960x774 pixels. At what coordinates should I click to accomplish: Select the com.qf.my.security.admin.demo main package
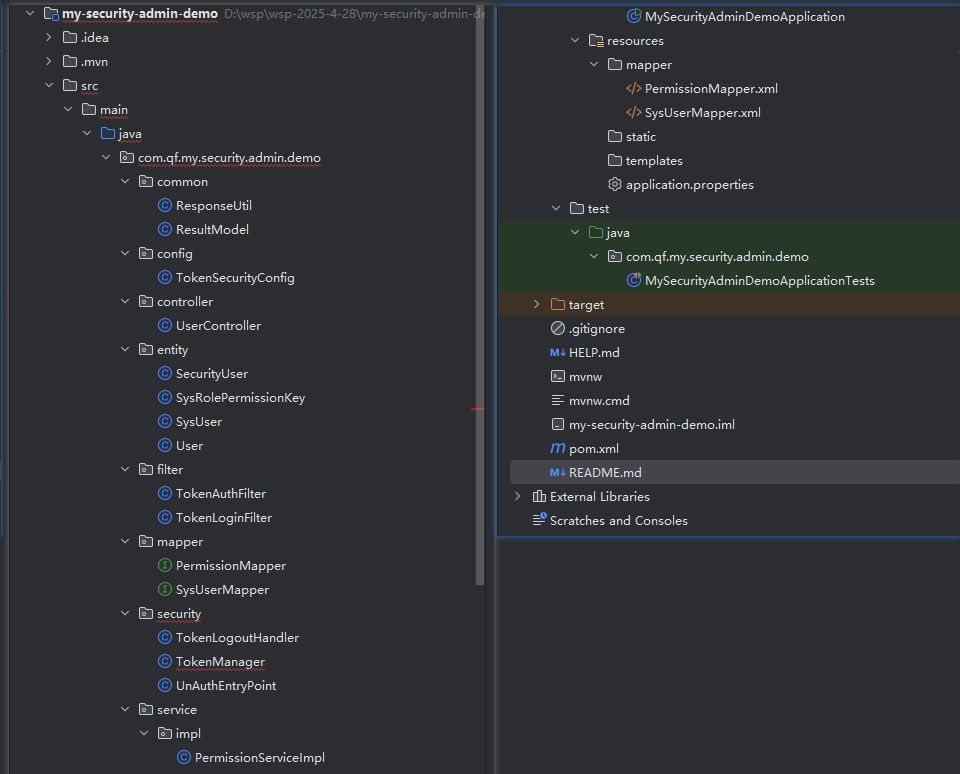[229, 157]
